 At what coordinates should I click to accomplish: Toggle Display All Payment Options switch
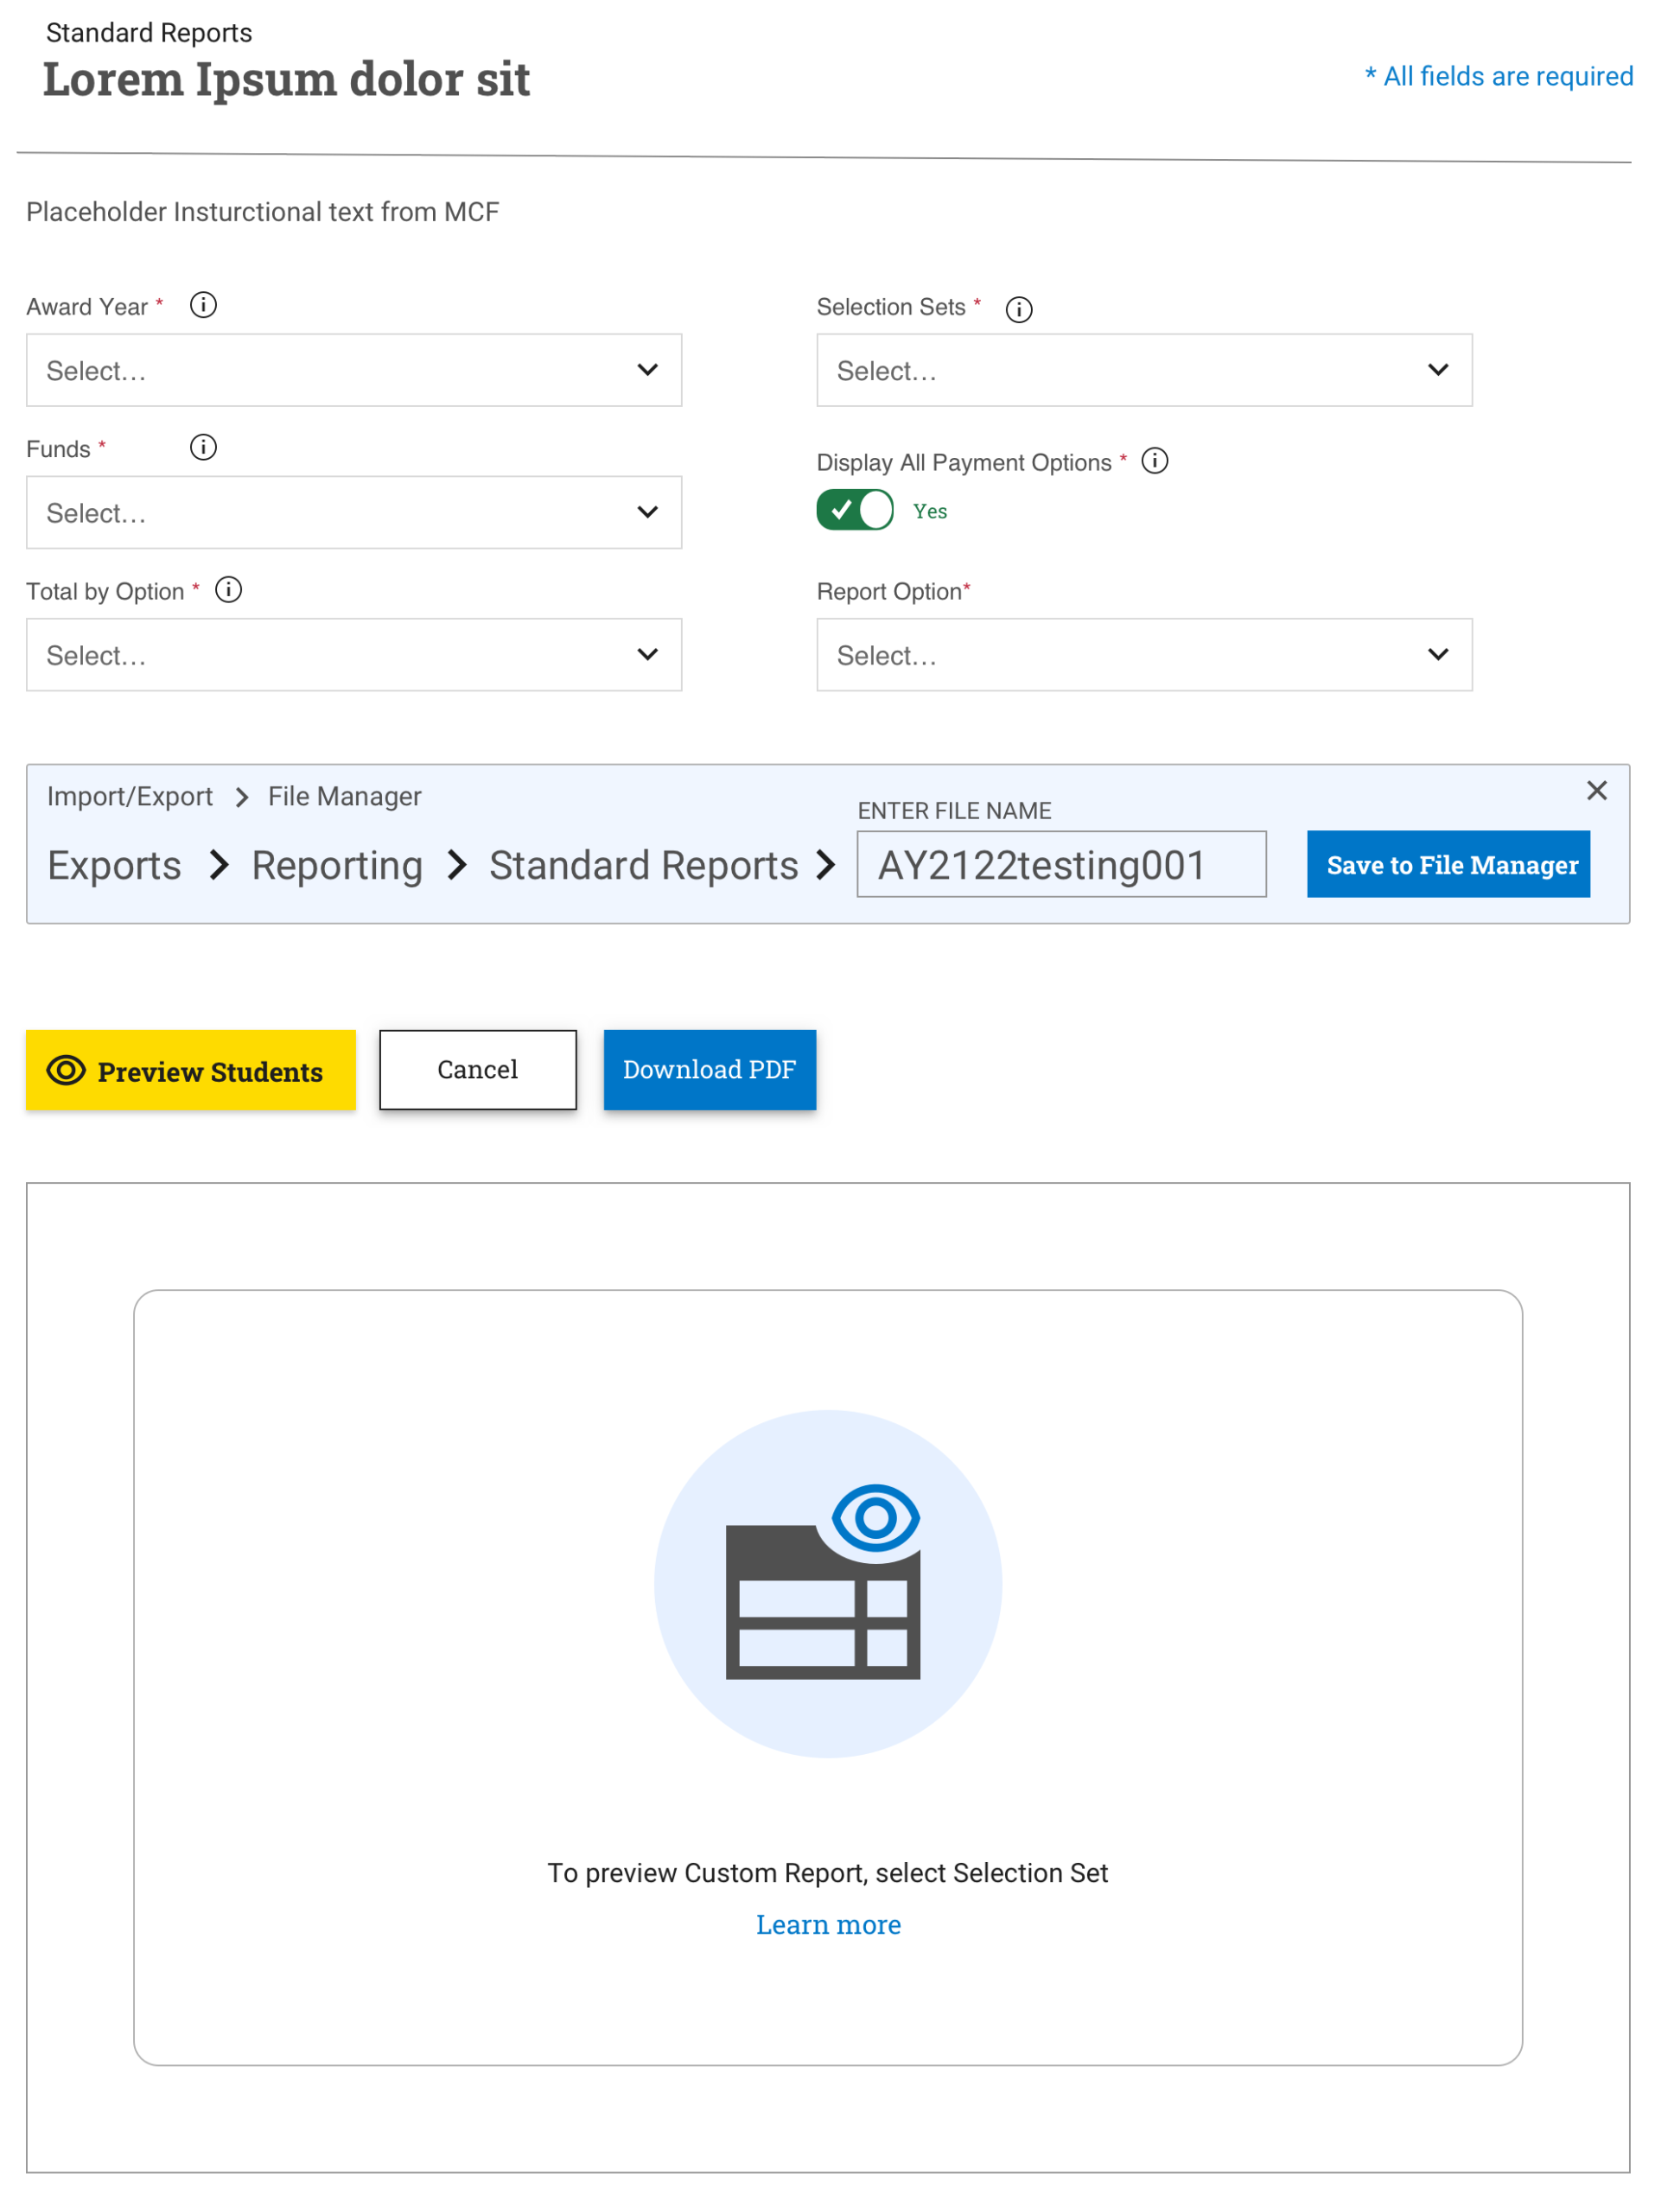(x=854, y=510)
